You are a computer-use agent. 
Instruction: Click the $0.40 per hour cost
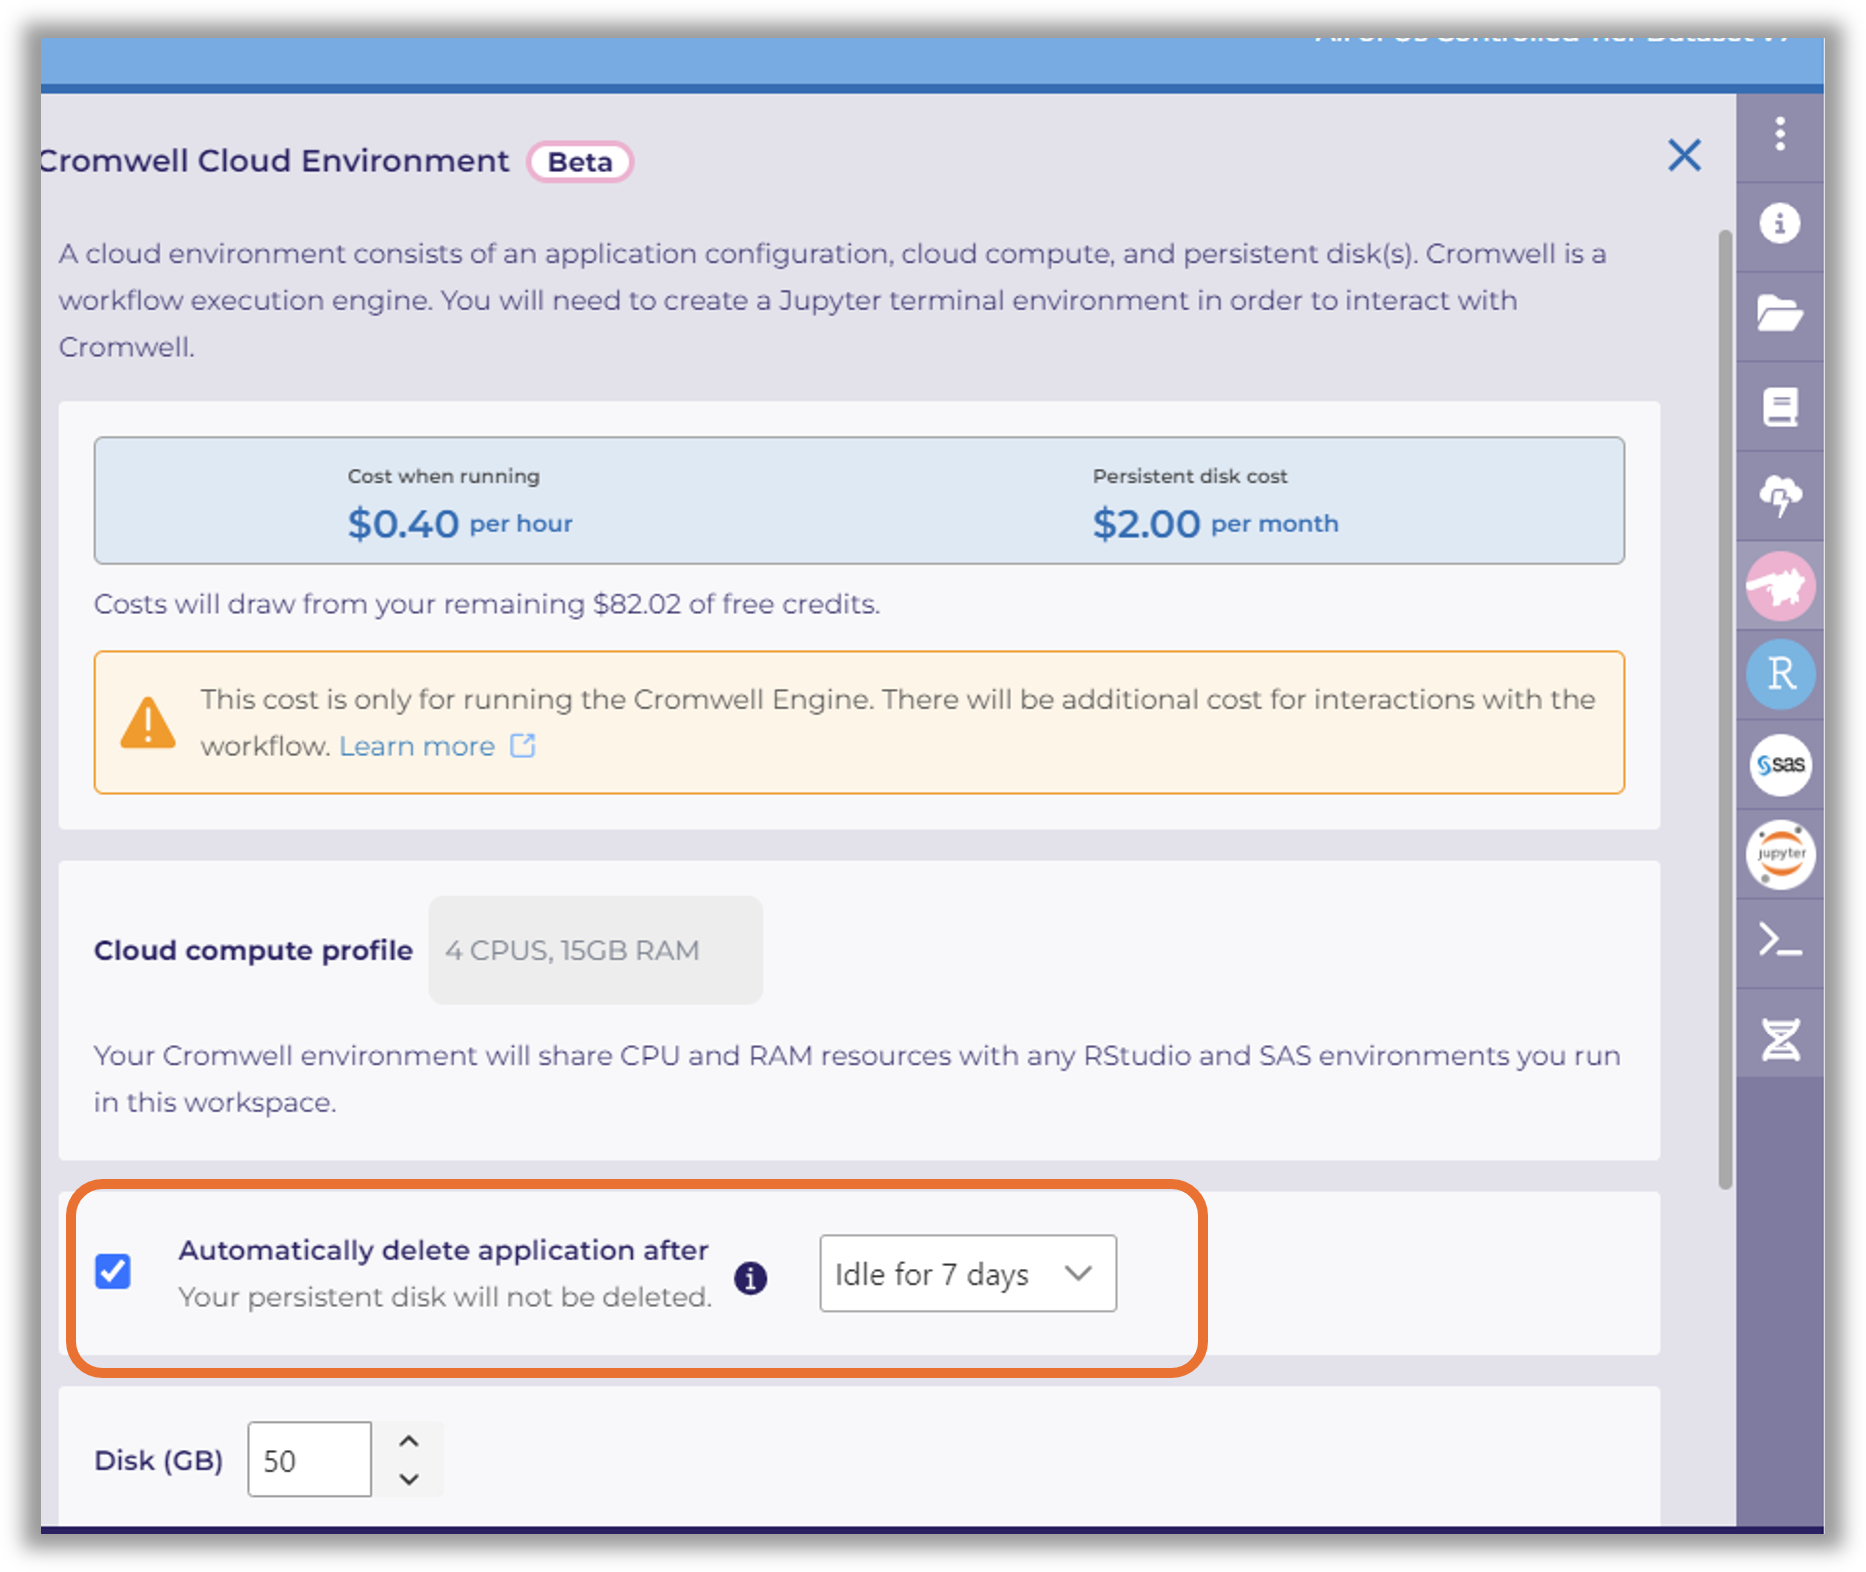click(460, 523)
